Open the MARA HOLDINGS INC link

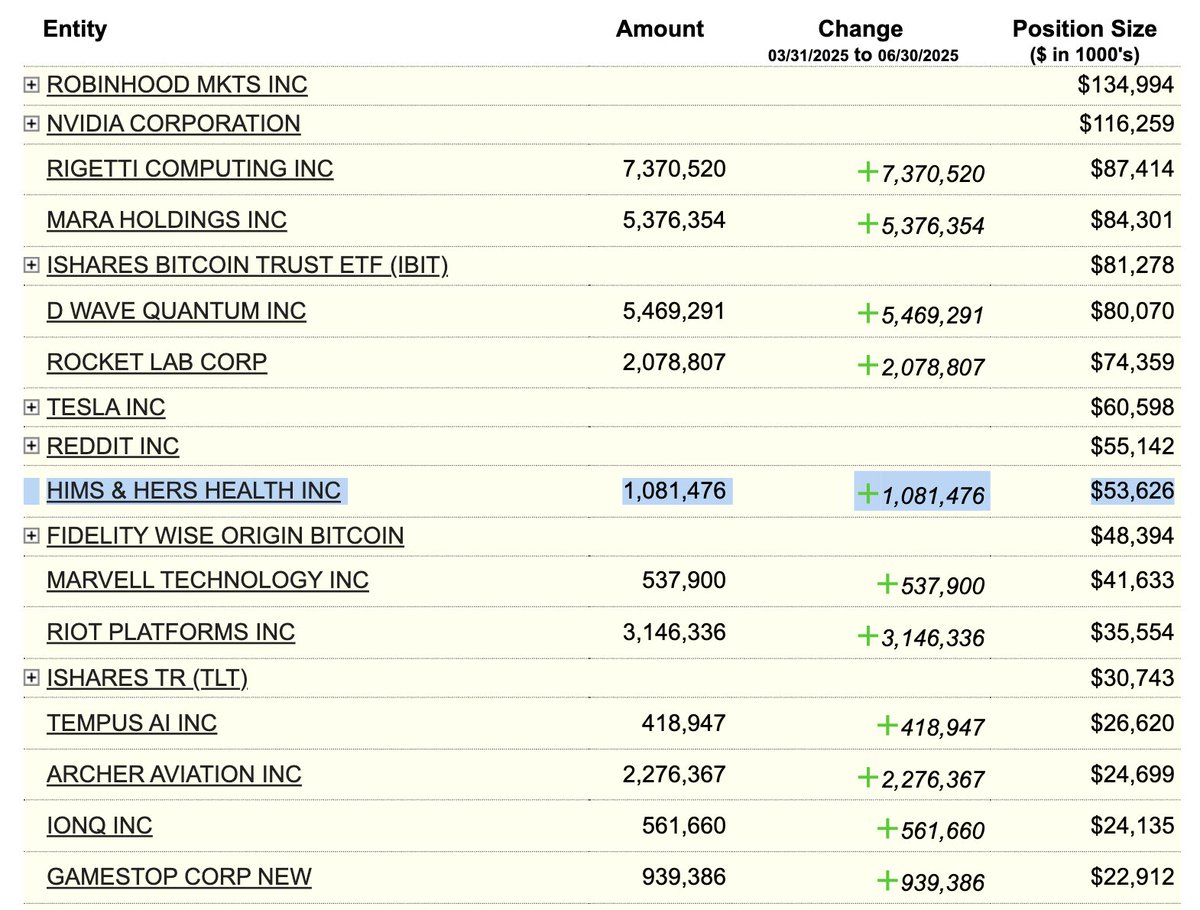(167, 220)
